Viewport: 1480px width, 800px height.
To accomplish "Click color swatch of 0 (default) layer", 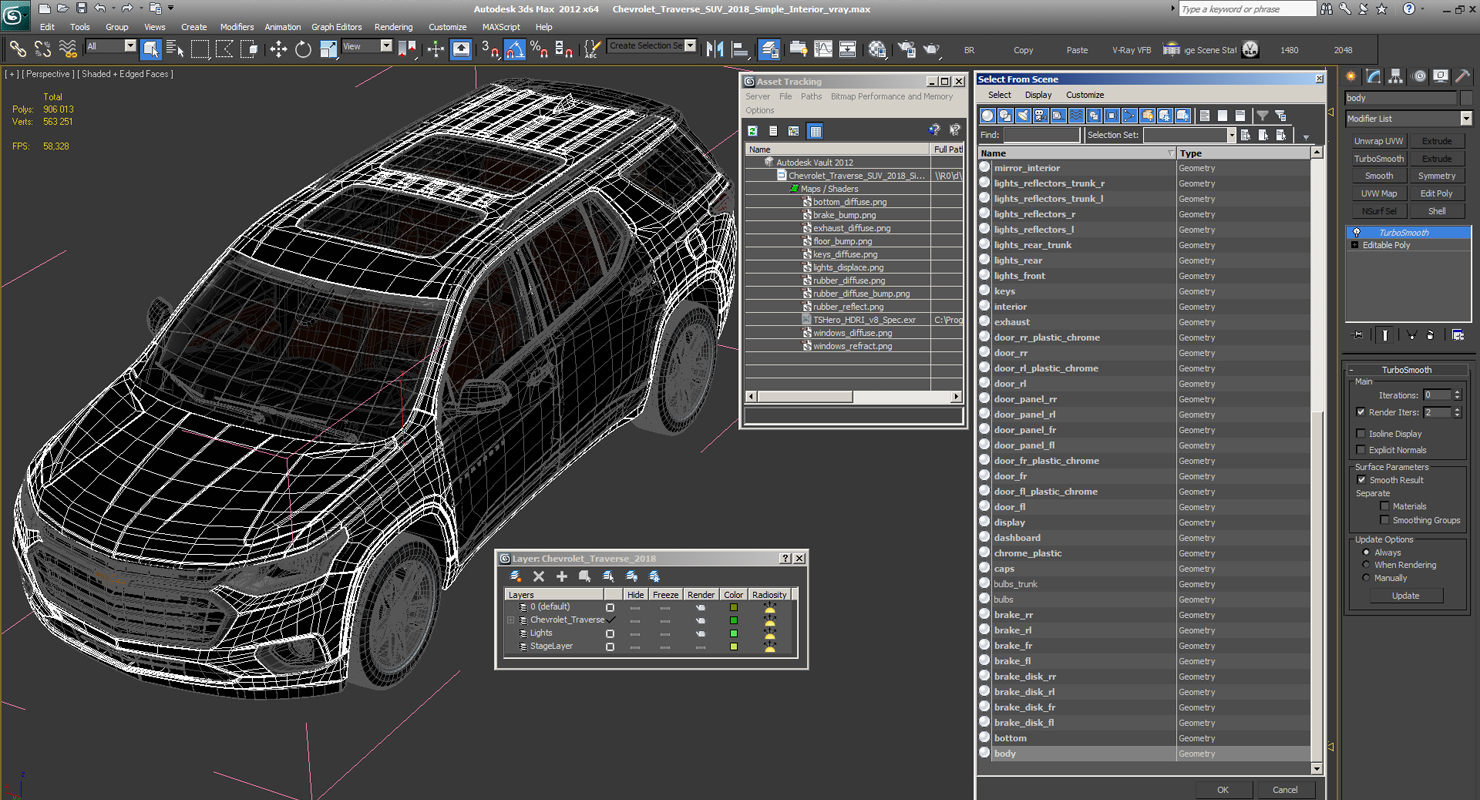I will tap(733, 607).
